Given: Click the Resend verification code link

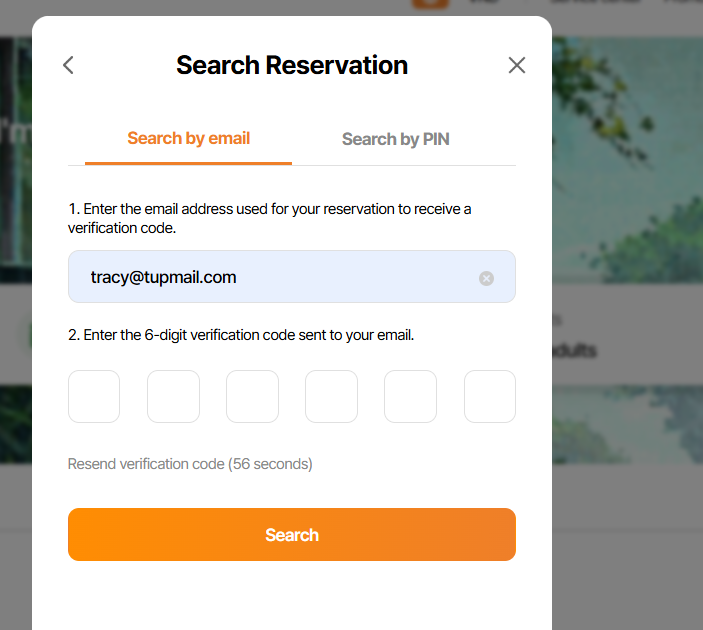Looking at the screenshot, I should tap(190, 464).
